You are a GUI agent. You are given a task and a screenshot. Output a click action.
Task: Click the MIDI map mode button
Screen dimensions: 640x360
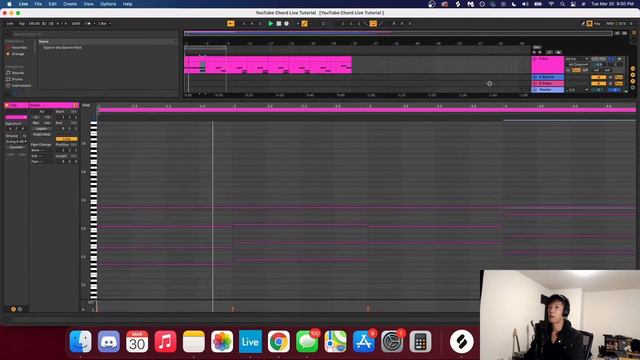tap(610, 24)
